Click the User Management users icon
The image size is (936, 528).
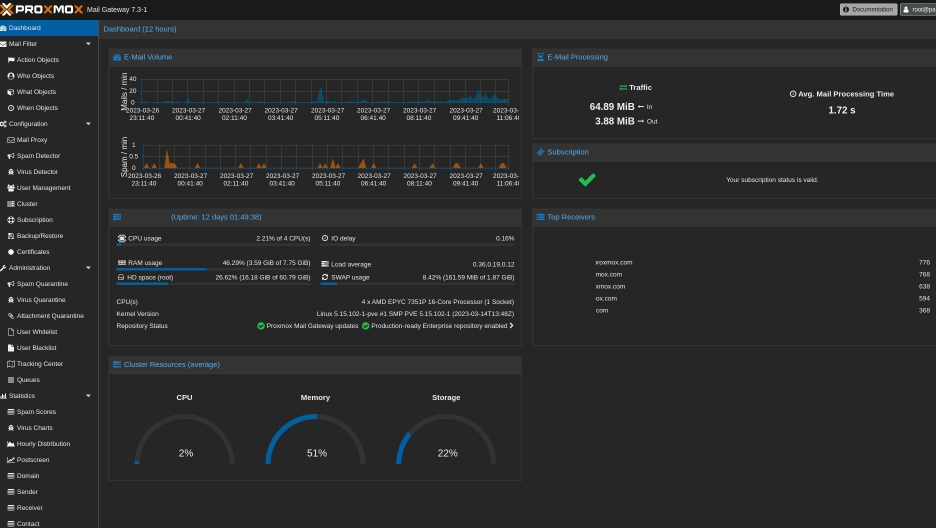[x=11, y=188]
